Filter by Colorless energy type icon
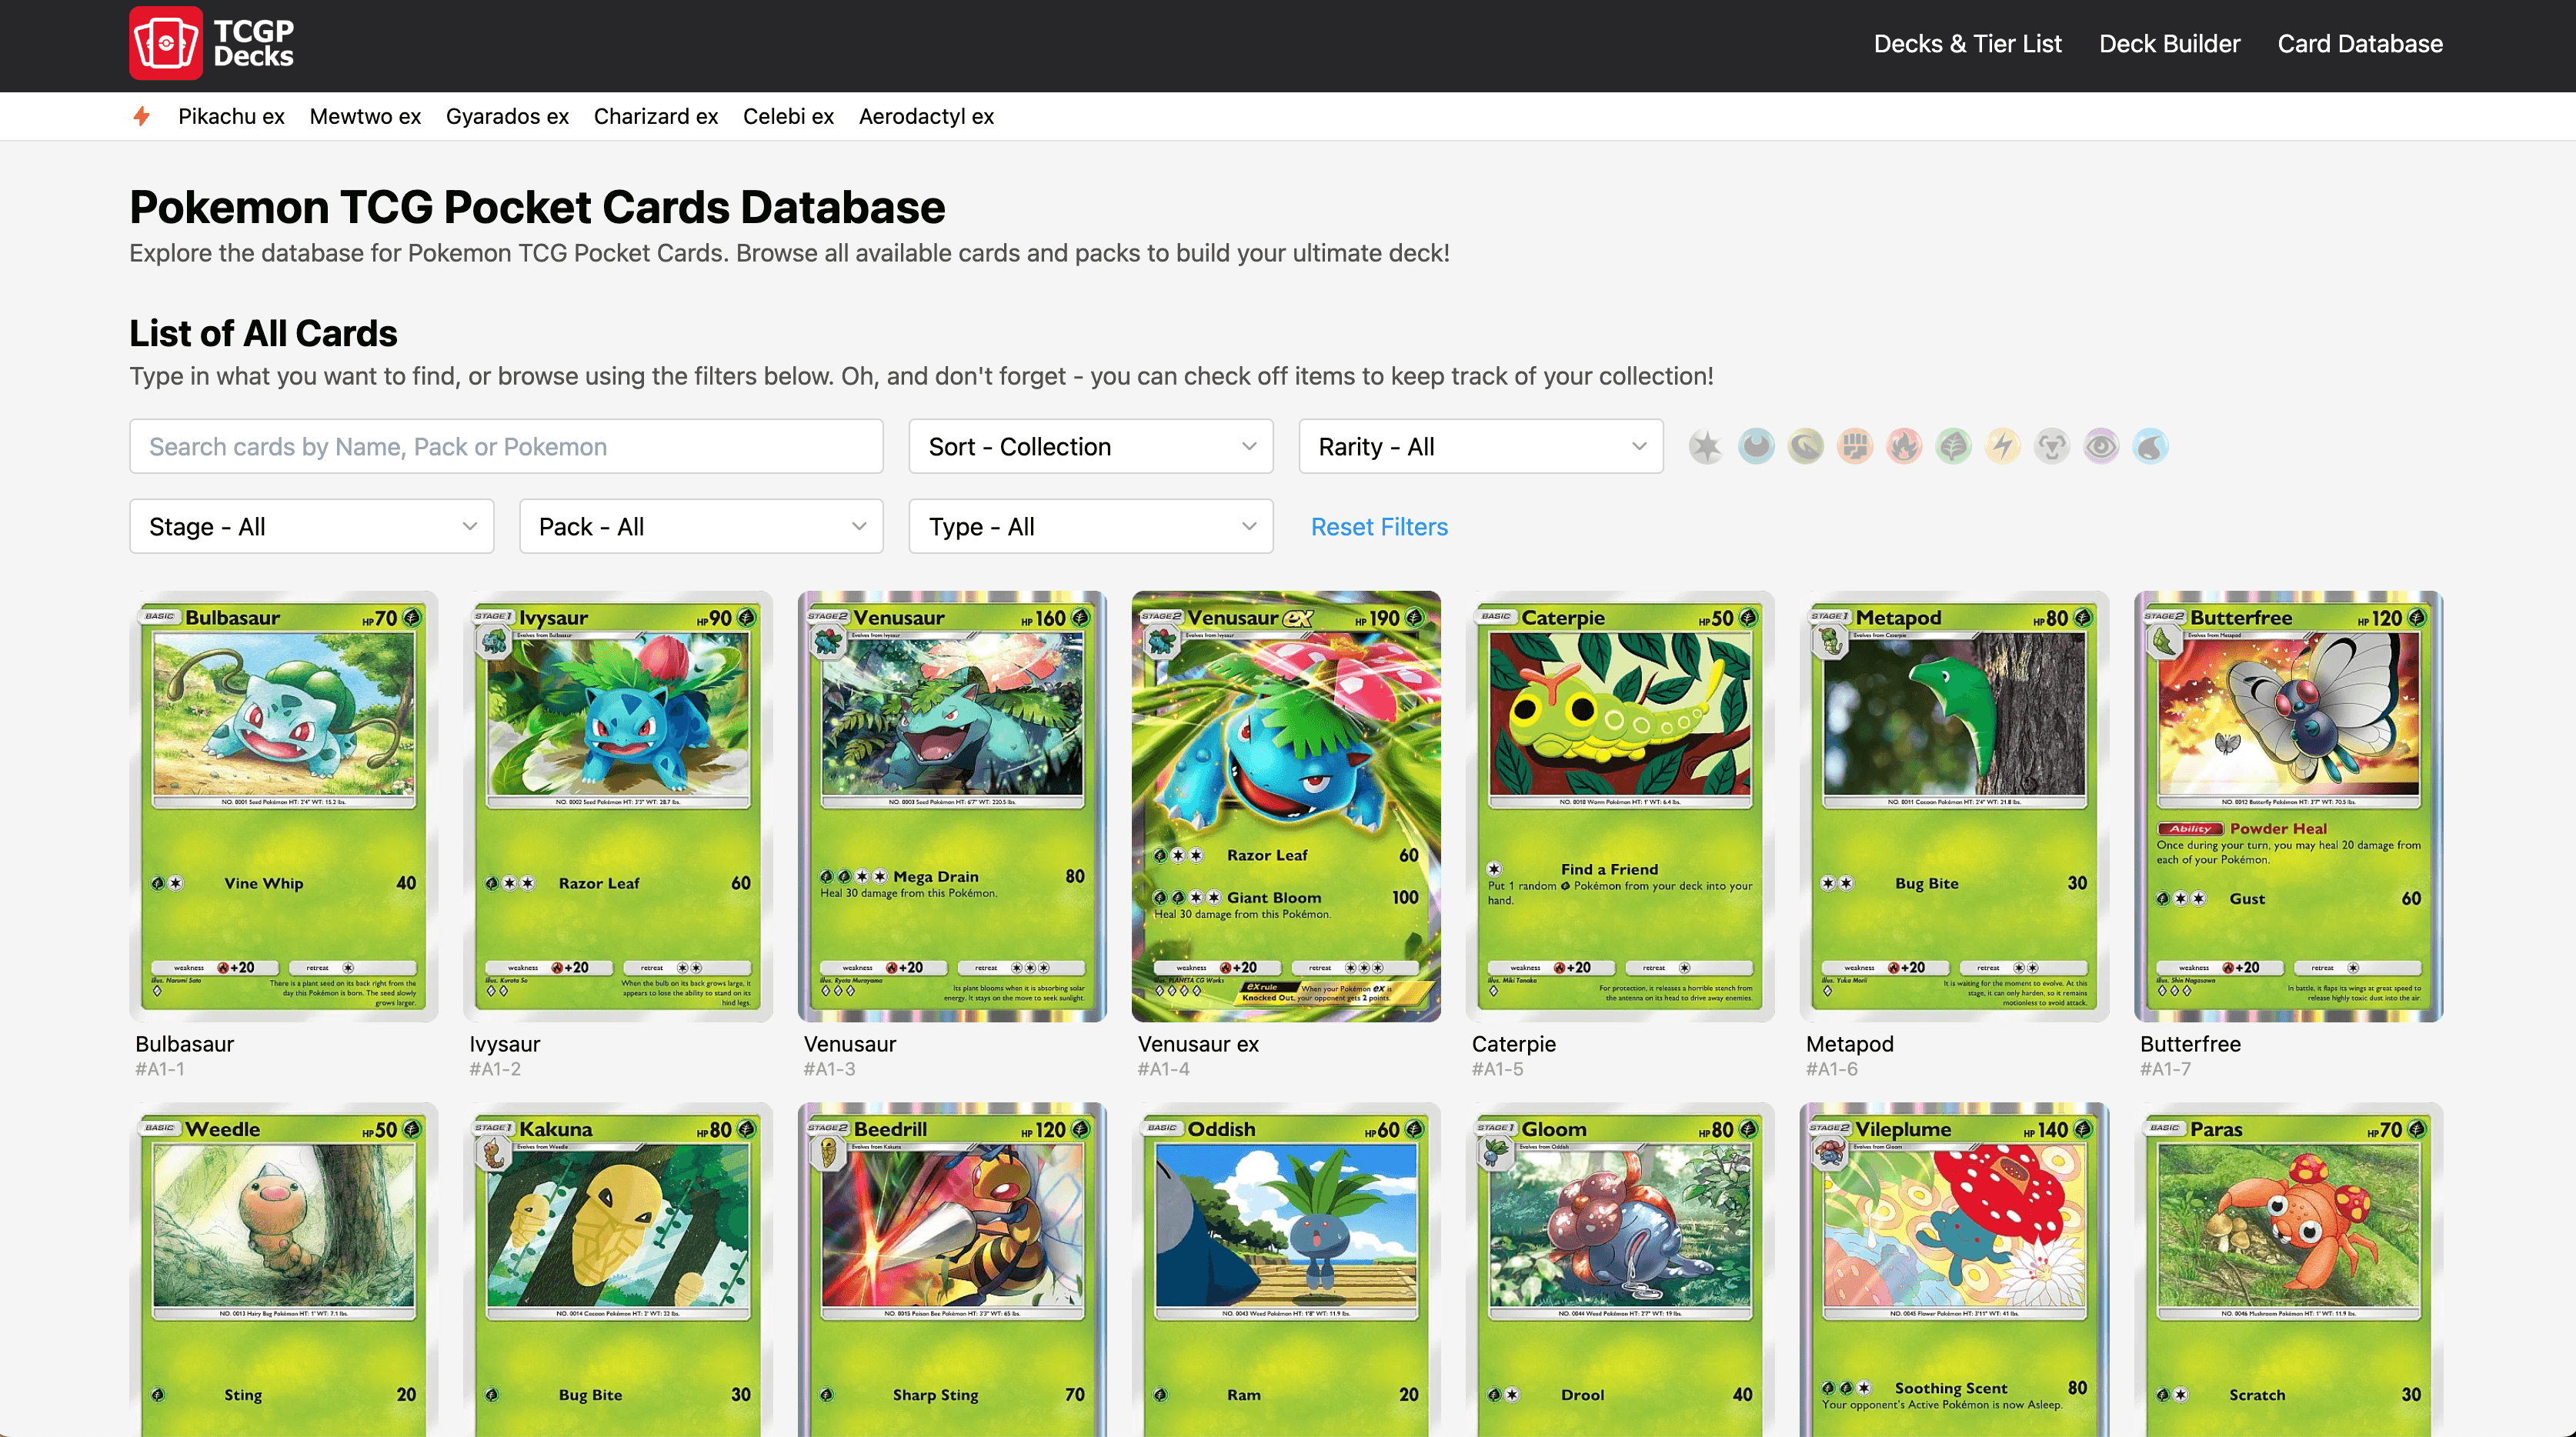 (1706, 446)
